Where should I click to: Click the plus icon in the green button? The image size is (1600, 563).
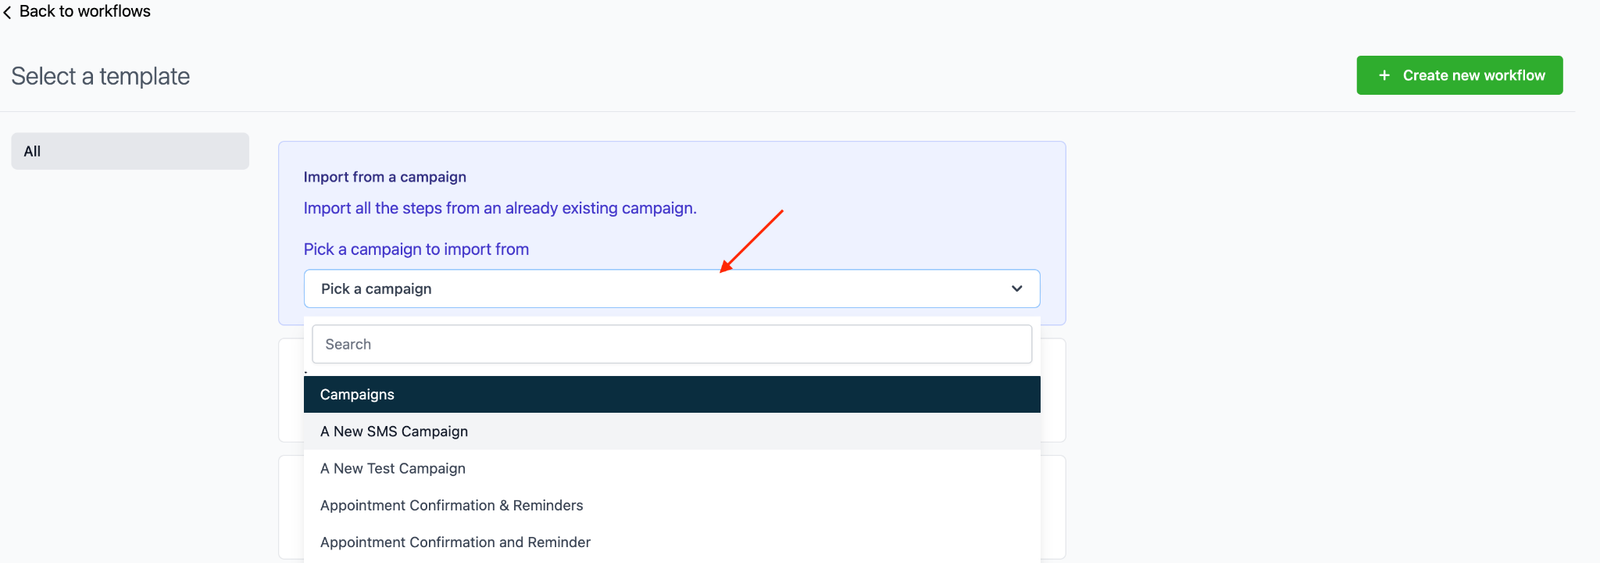[1384, 76]
